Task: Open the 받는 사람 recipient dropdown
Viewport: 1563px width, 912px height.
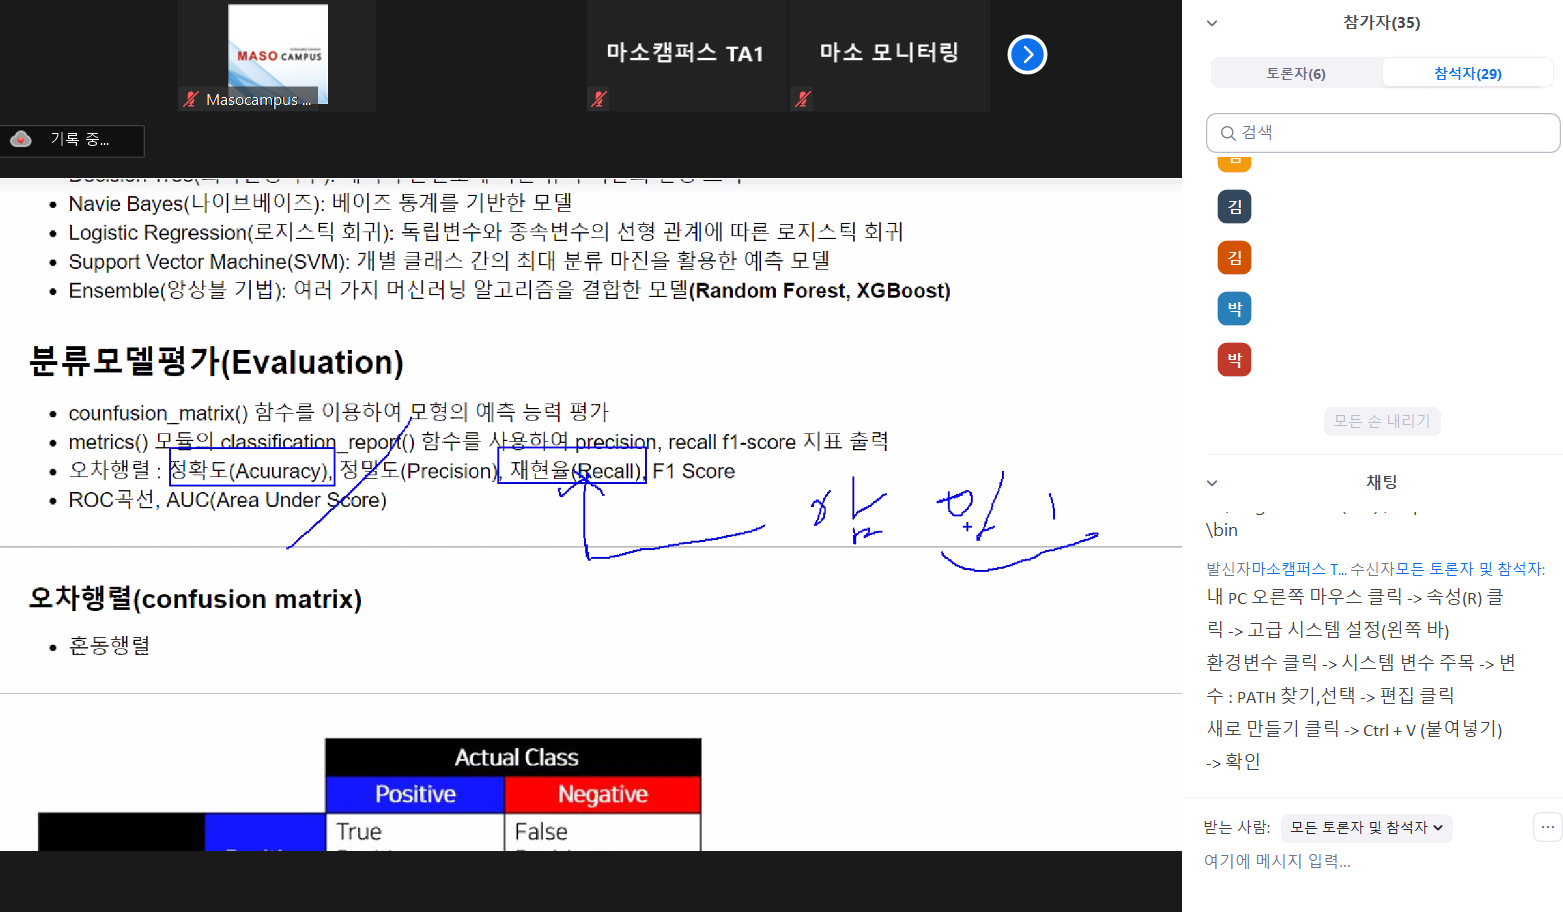Action: pyautogui.click(x=1366, y=828)
